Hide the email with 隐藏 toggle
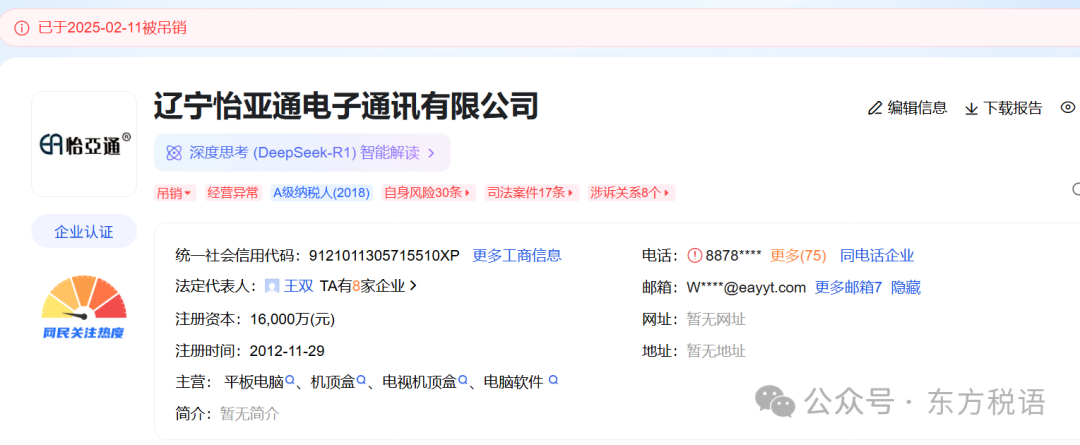This screenshot has height=445, width=1080. 906,287
